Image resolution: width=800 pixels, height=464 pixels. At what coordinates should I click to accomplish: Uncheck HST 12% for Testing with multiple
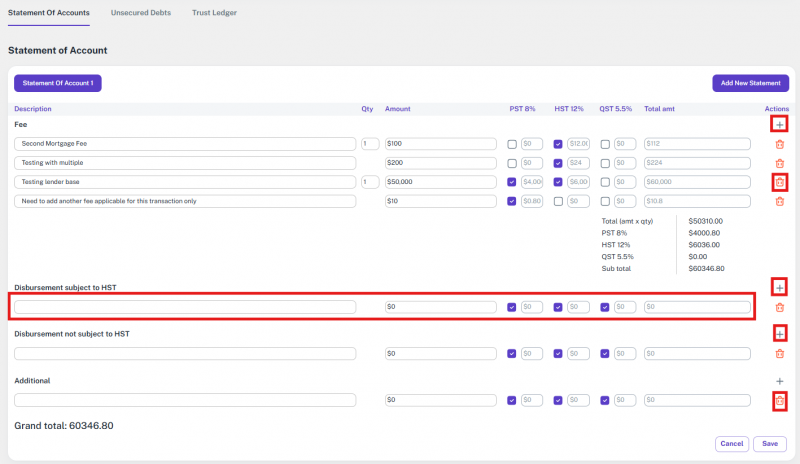(558, 163)
